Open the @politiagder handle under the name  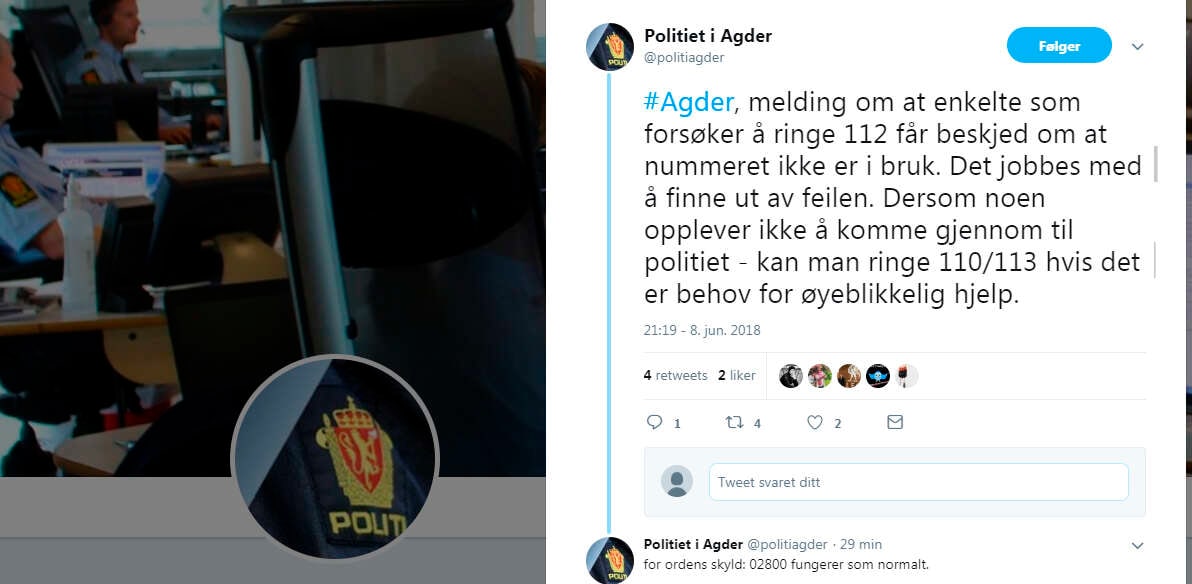[x=684, y=58]
